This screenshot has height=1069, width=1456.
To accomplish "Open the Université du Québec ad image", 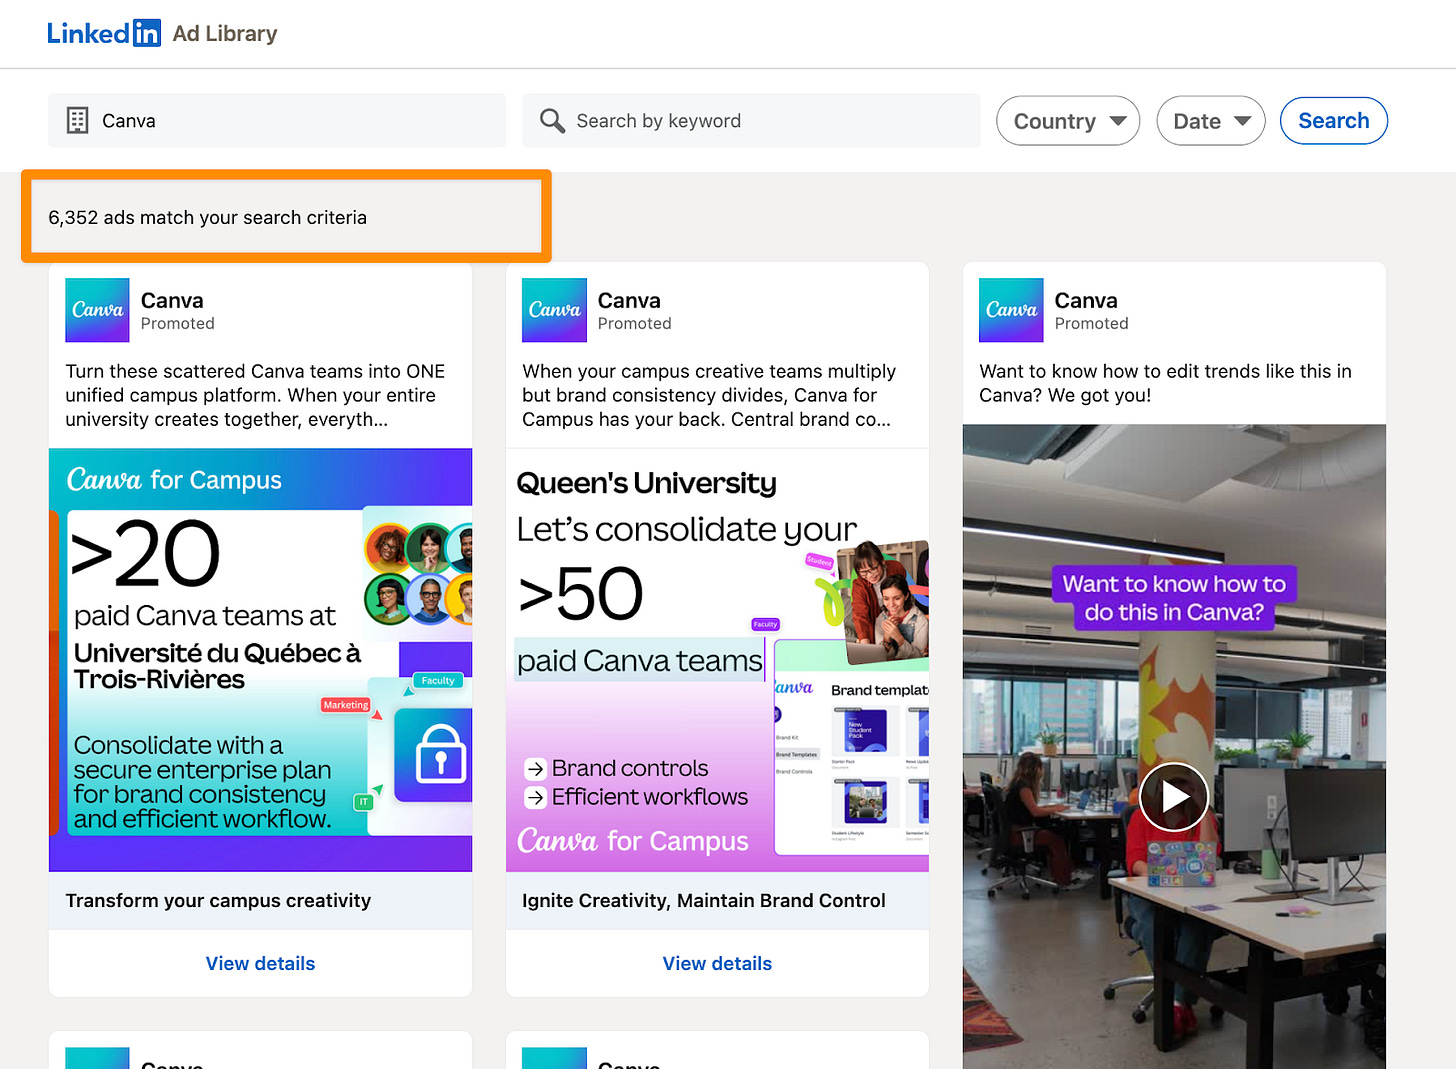I will coord(260,660).
